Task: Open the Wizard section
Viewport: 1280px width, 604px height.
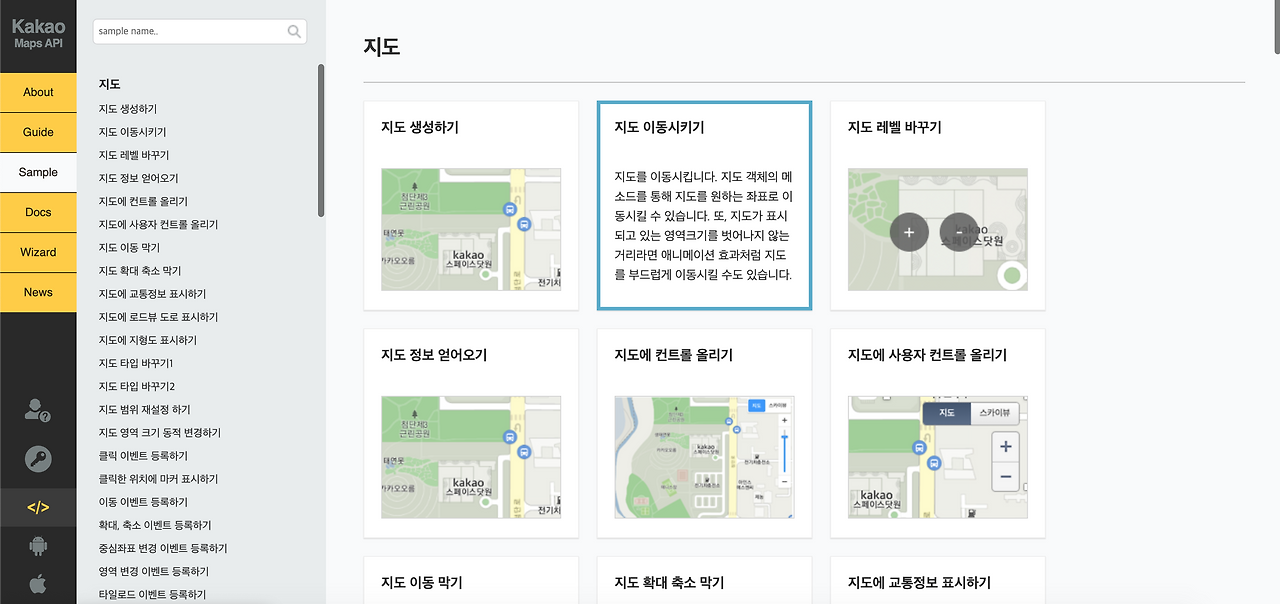Action: [38, 252]
